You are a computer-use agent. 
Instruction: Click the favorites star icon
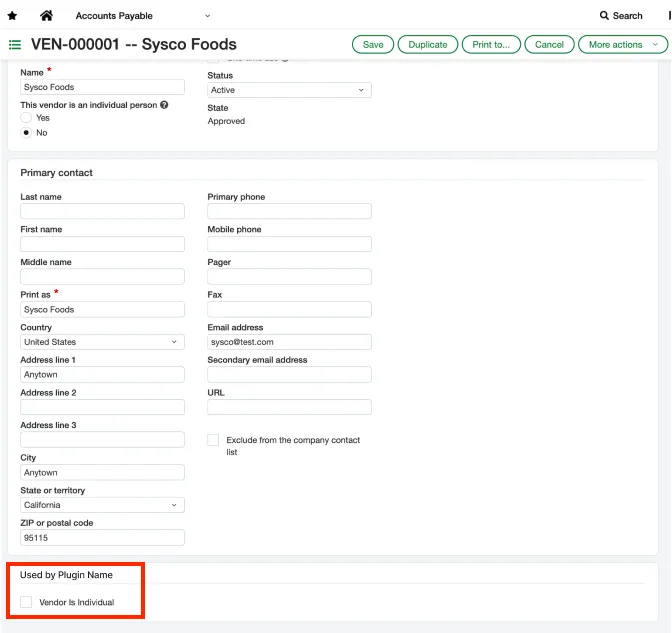[x=12, y=16]
